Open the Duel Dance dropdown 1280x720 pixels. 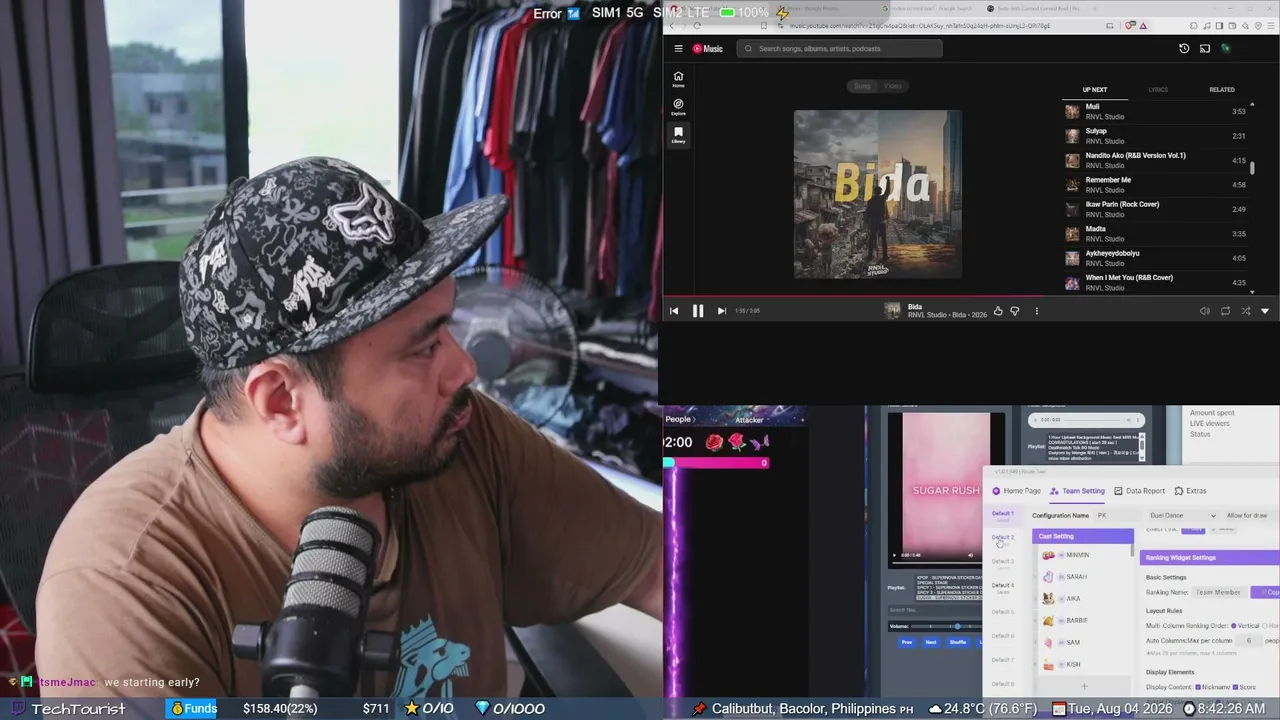(x=1182, y=516)
